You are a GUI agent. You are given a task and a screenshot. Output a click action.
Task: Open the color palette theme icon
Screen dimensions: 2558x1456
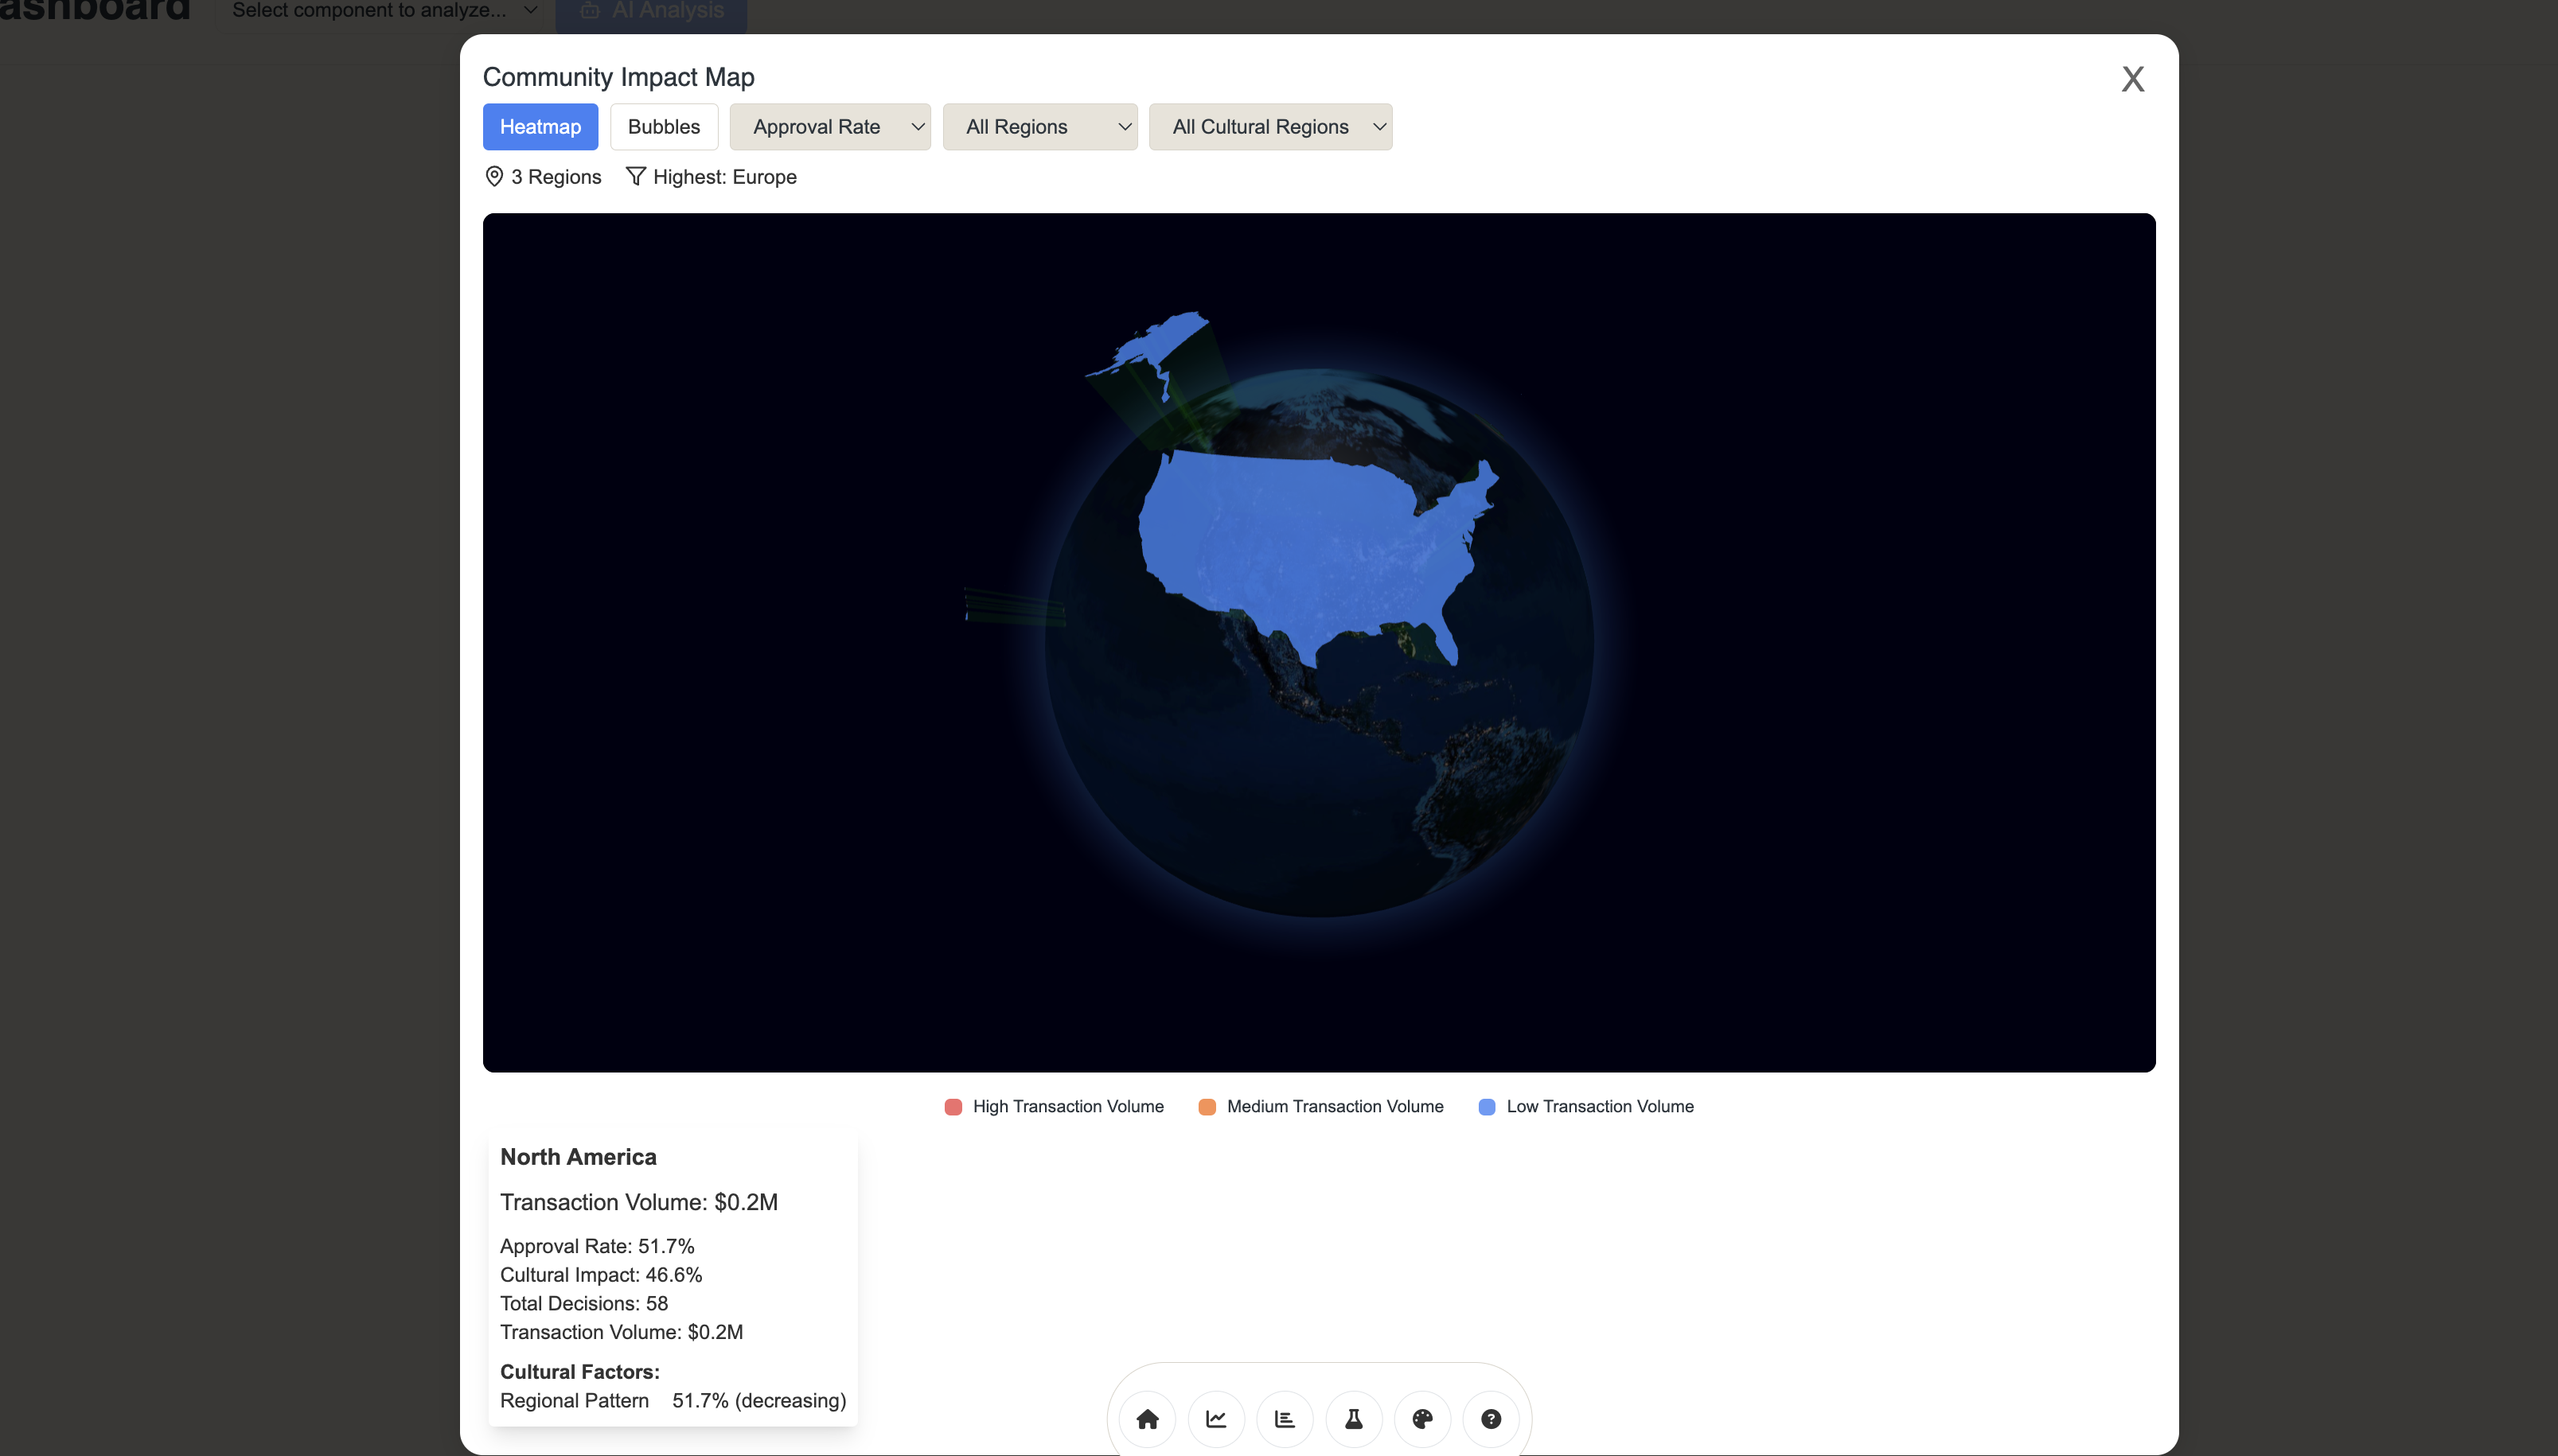(x=1422, y=1418)
